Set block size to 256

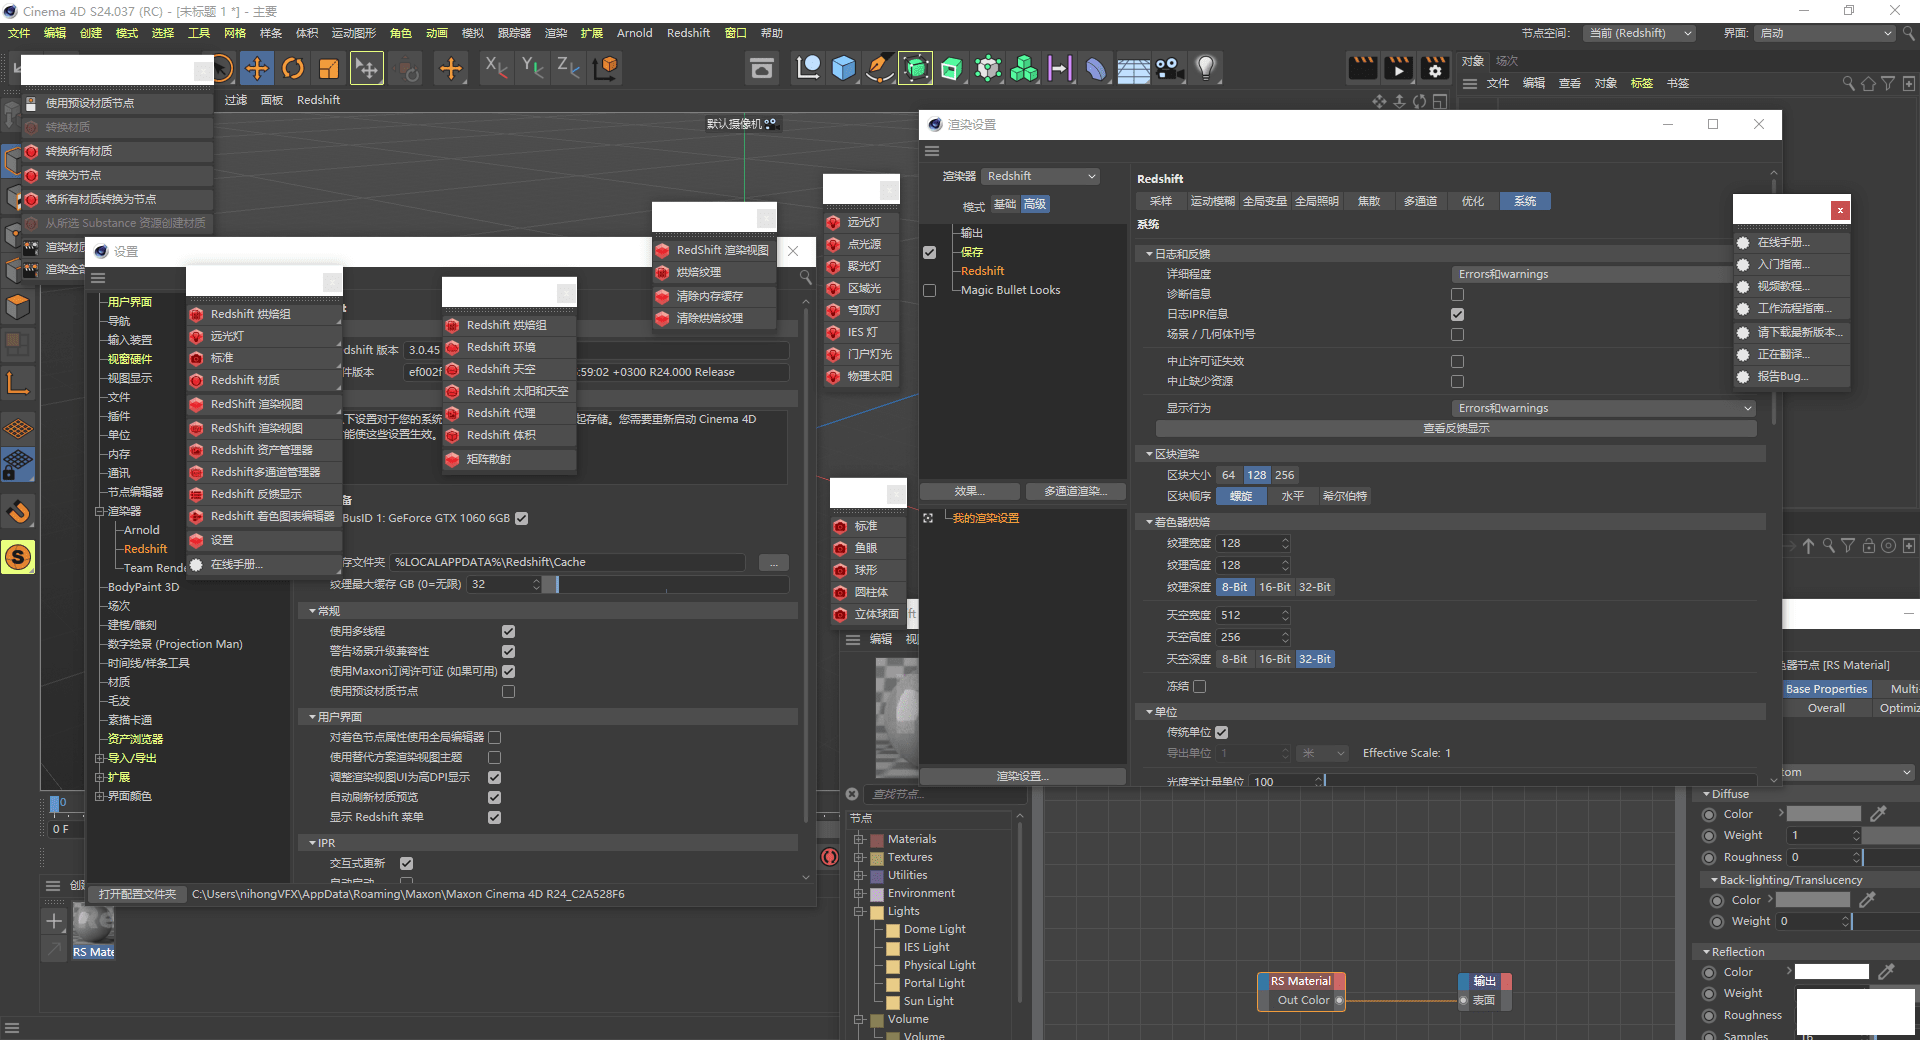pyautogui.click(x=1284, y=475)
